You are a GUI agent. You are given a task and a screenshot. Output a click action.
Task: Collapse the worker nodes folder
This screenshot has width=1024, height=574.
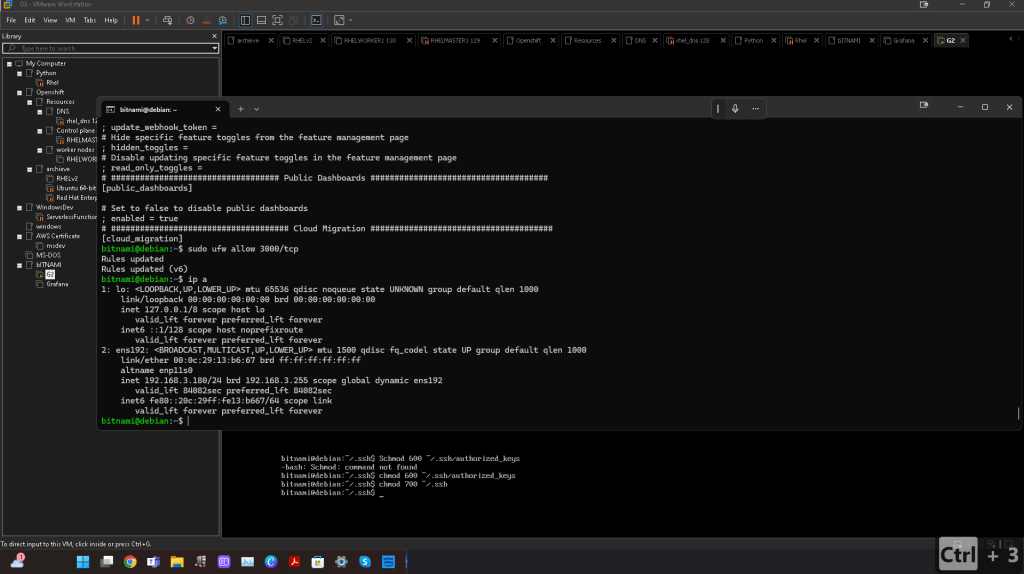(40, 150)
